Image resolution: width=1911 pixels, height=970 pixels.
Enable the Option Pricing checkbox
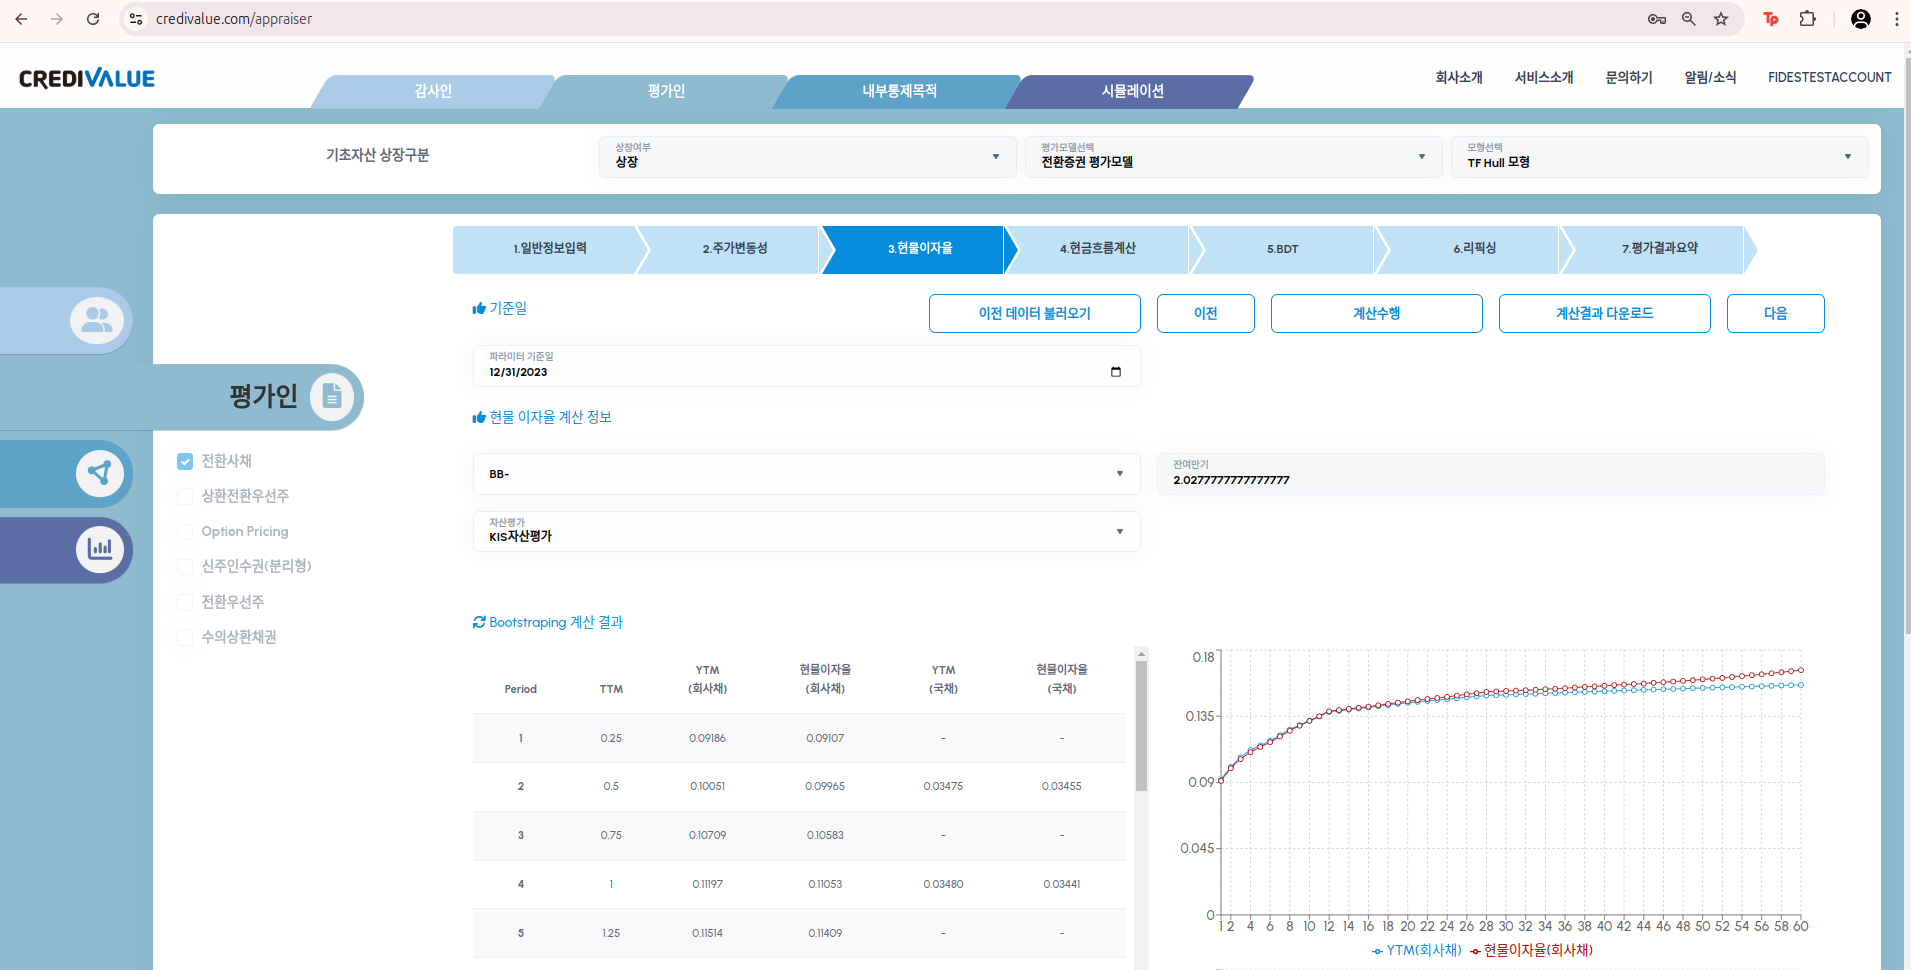pos(185,531)
